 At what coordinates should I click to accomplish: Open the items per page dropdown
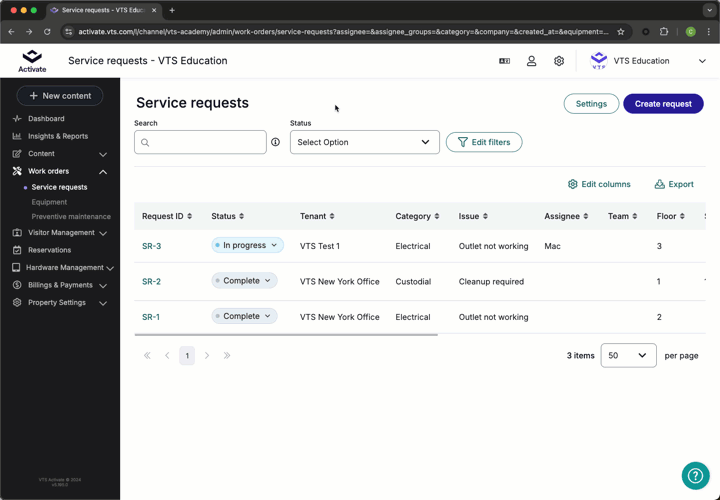[628, 355]
